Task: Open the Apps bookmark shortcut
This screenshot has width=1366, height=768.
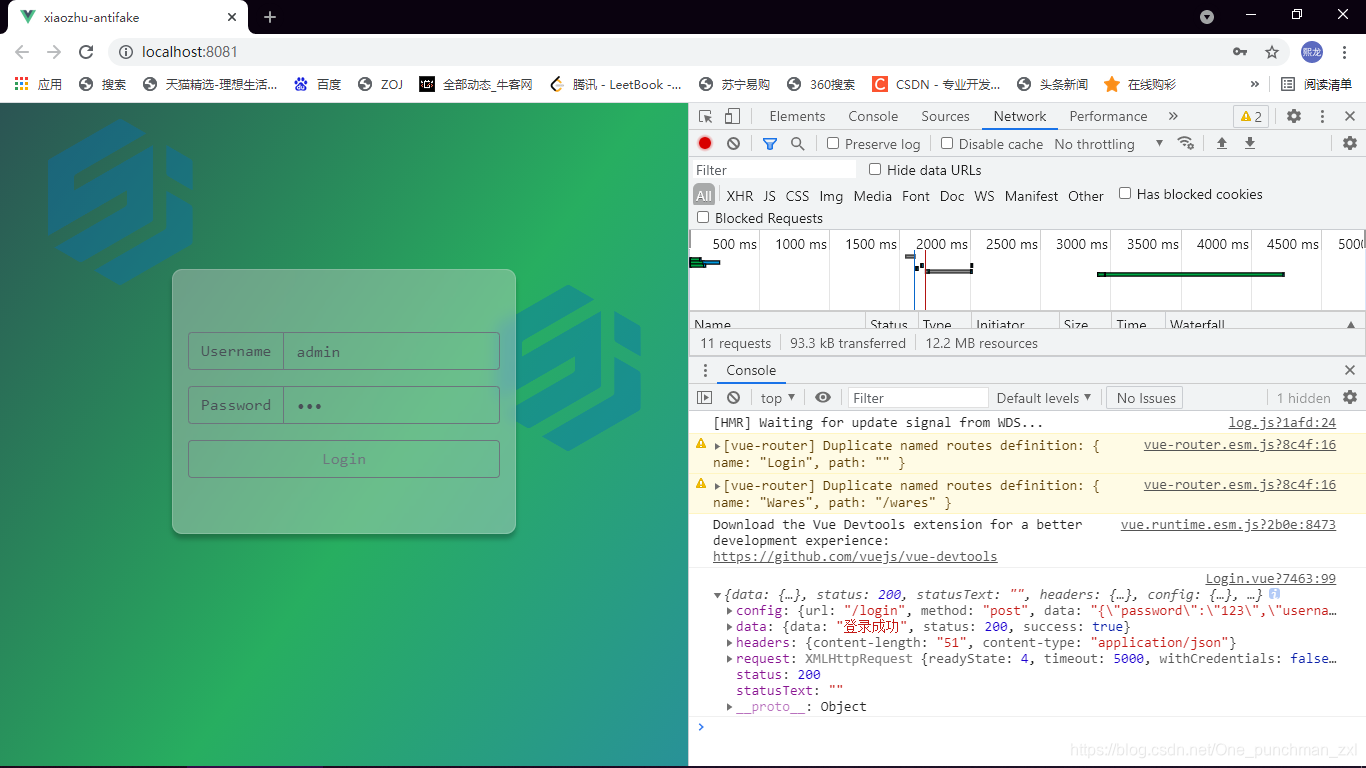Action: [x=38, y=84]
